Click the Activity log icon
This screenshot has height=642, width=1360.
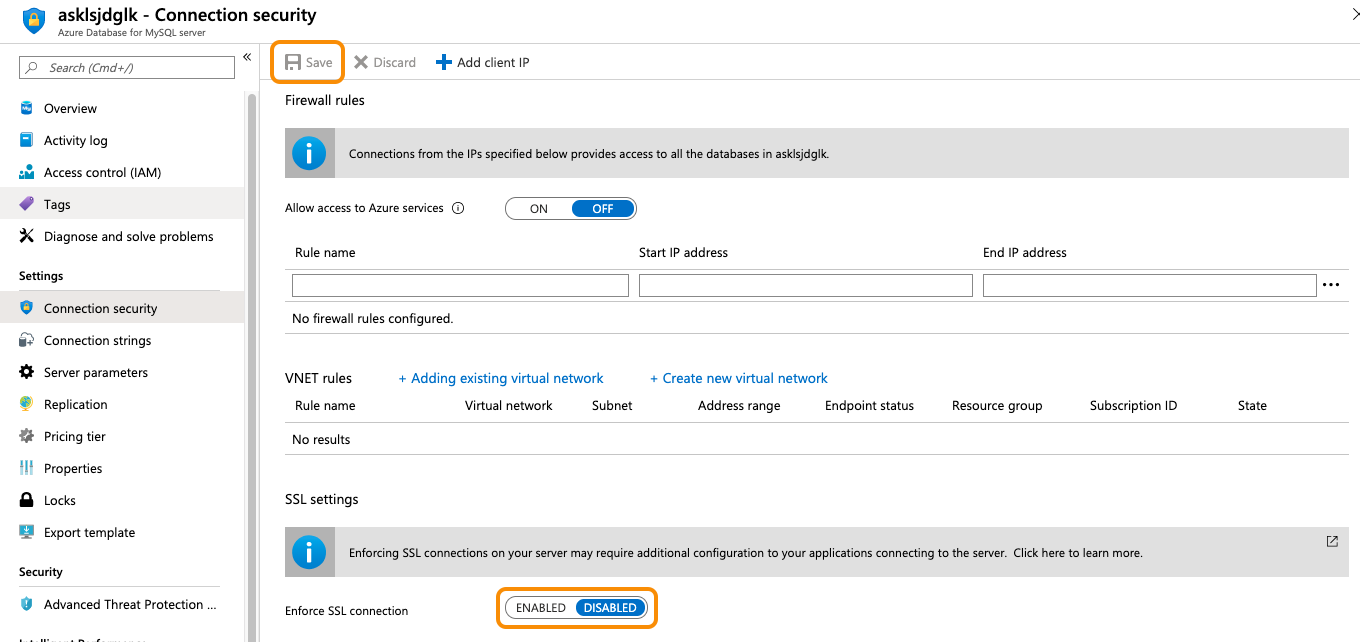click(x=27, y=140)
